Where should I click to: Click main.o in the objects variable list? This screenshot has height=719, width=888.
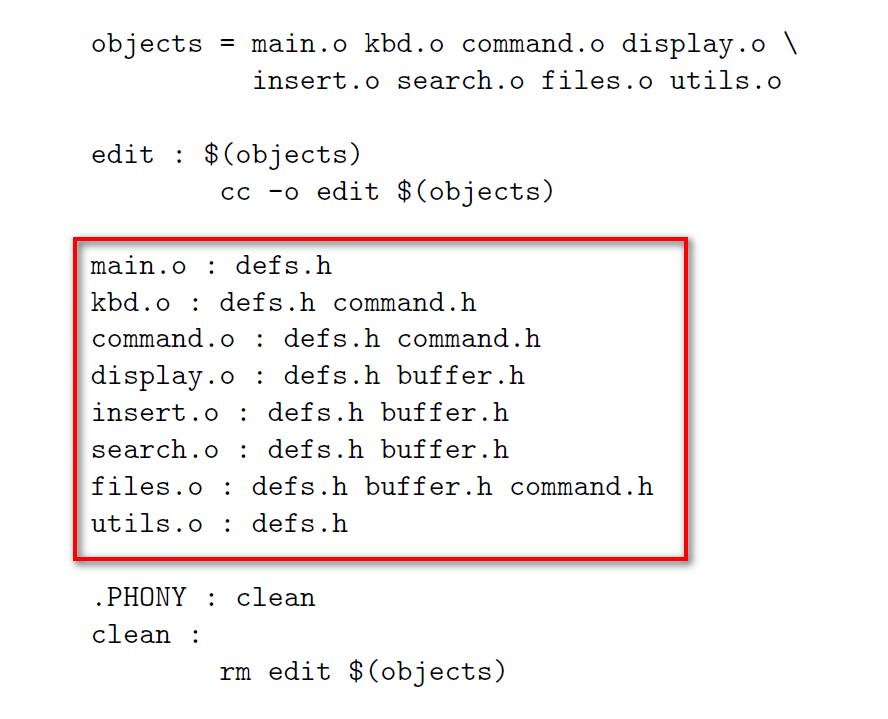(x=299, y=44)
